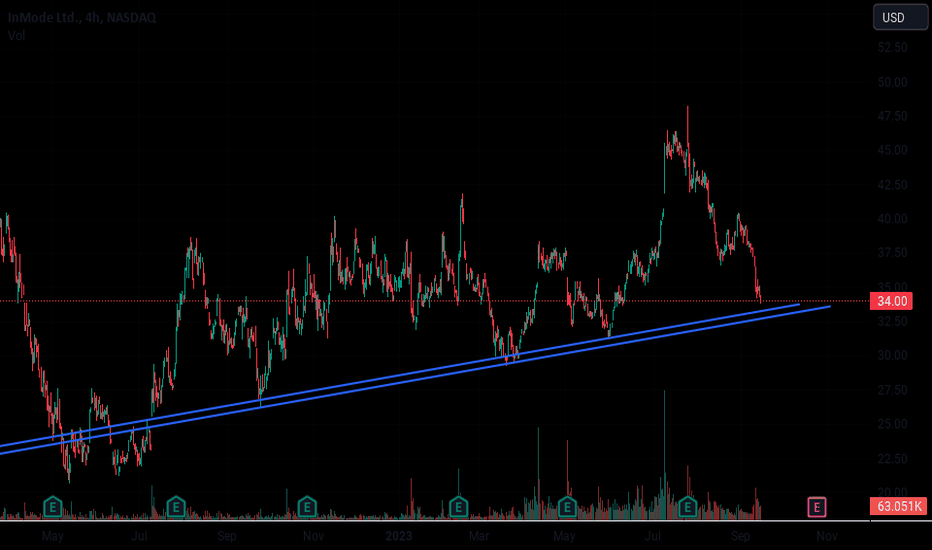Click the 30.00 price axis label
Screen dimensions: 932x550
892,356
